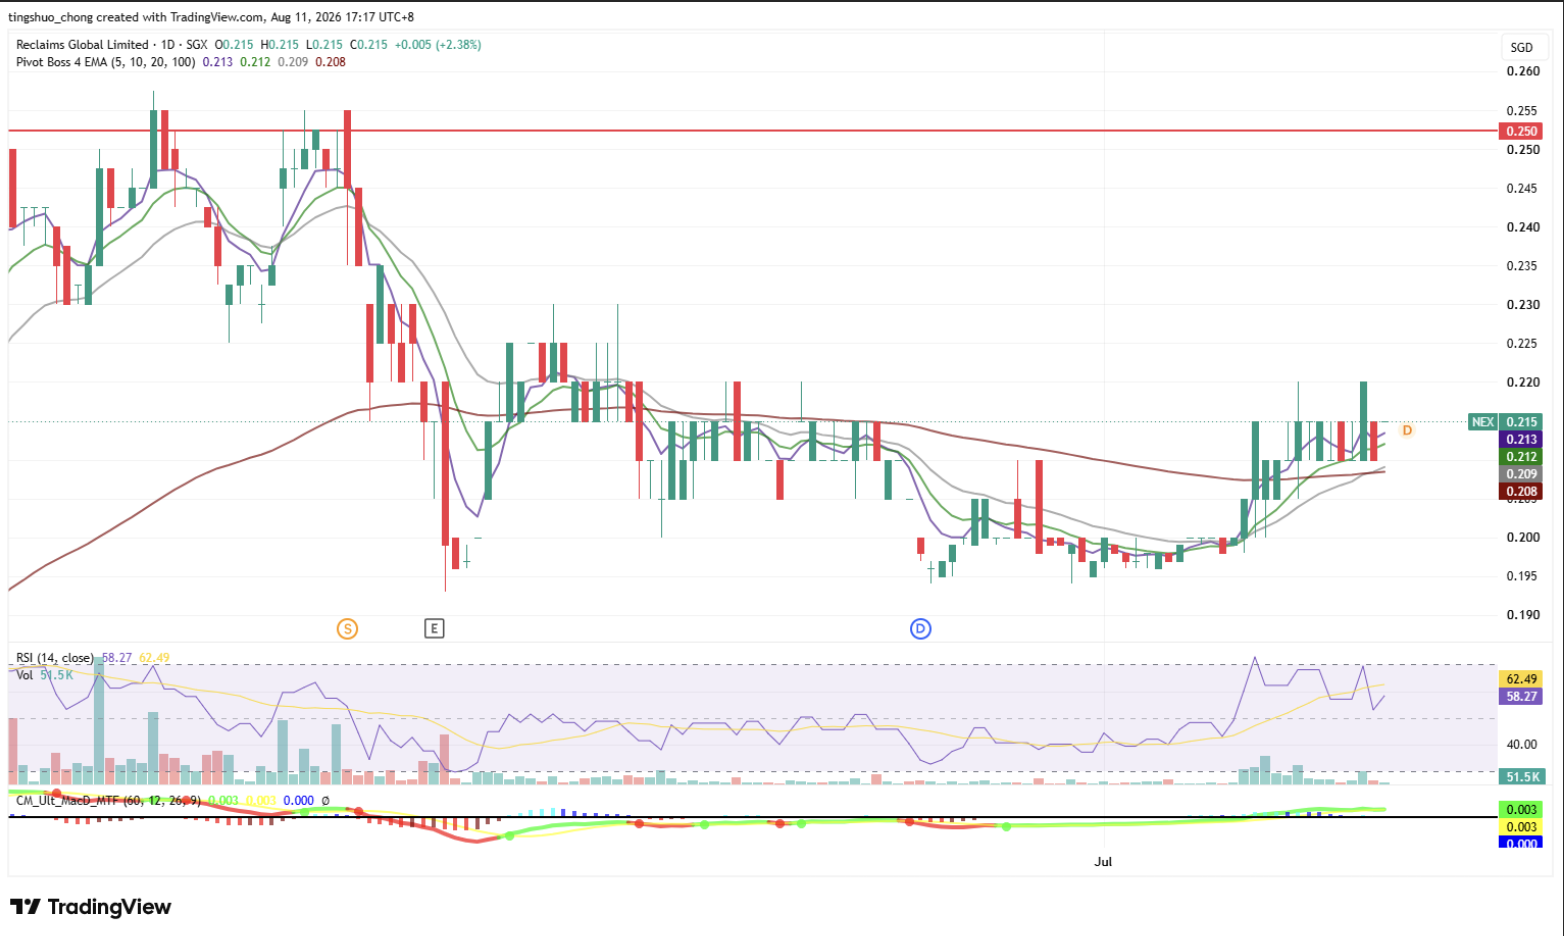Click the 0.225 price axis value

tap(1523, 343)
